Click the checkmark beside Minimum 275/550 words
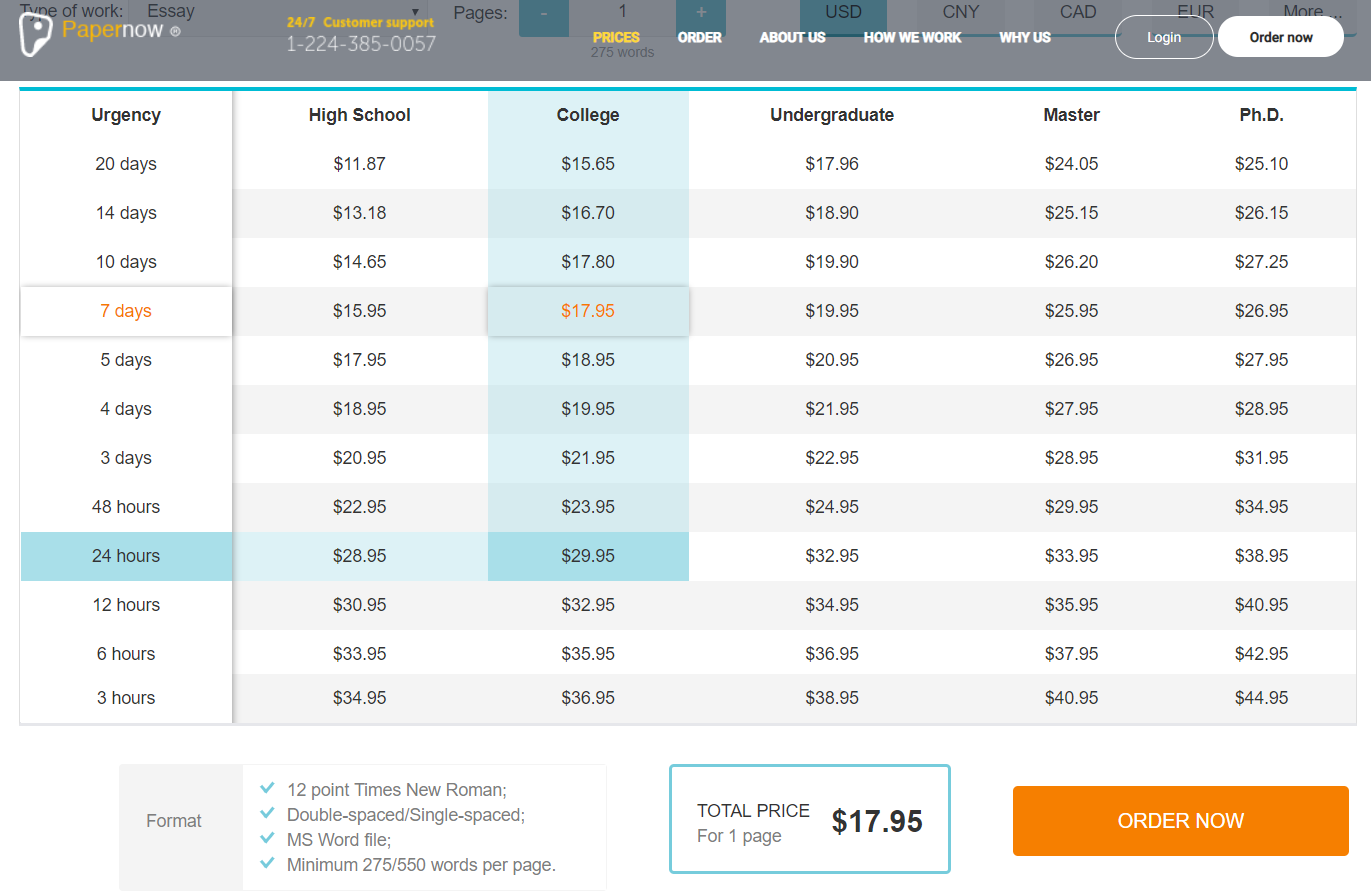This screenshot has height=896, width=1371. click(267, 864)
